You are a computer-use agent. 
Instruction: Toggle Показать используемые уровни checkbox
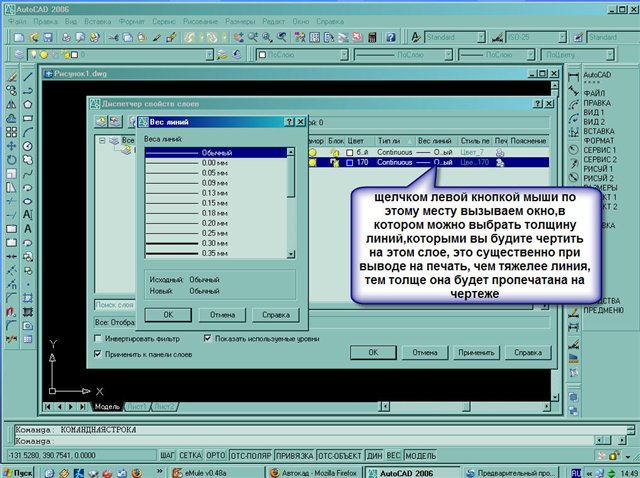[x=207, y=339]
